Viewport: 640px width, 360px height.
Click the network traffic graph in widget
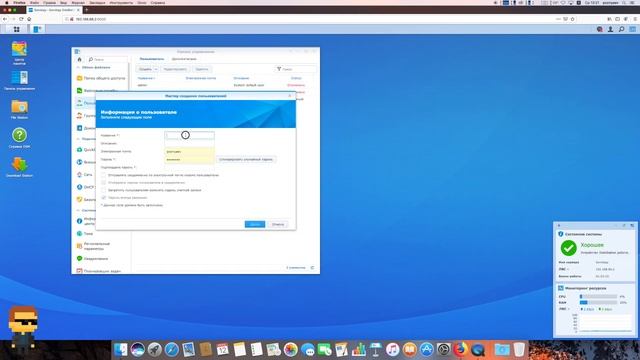[x=605, y=323]
